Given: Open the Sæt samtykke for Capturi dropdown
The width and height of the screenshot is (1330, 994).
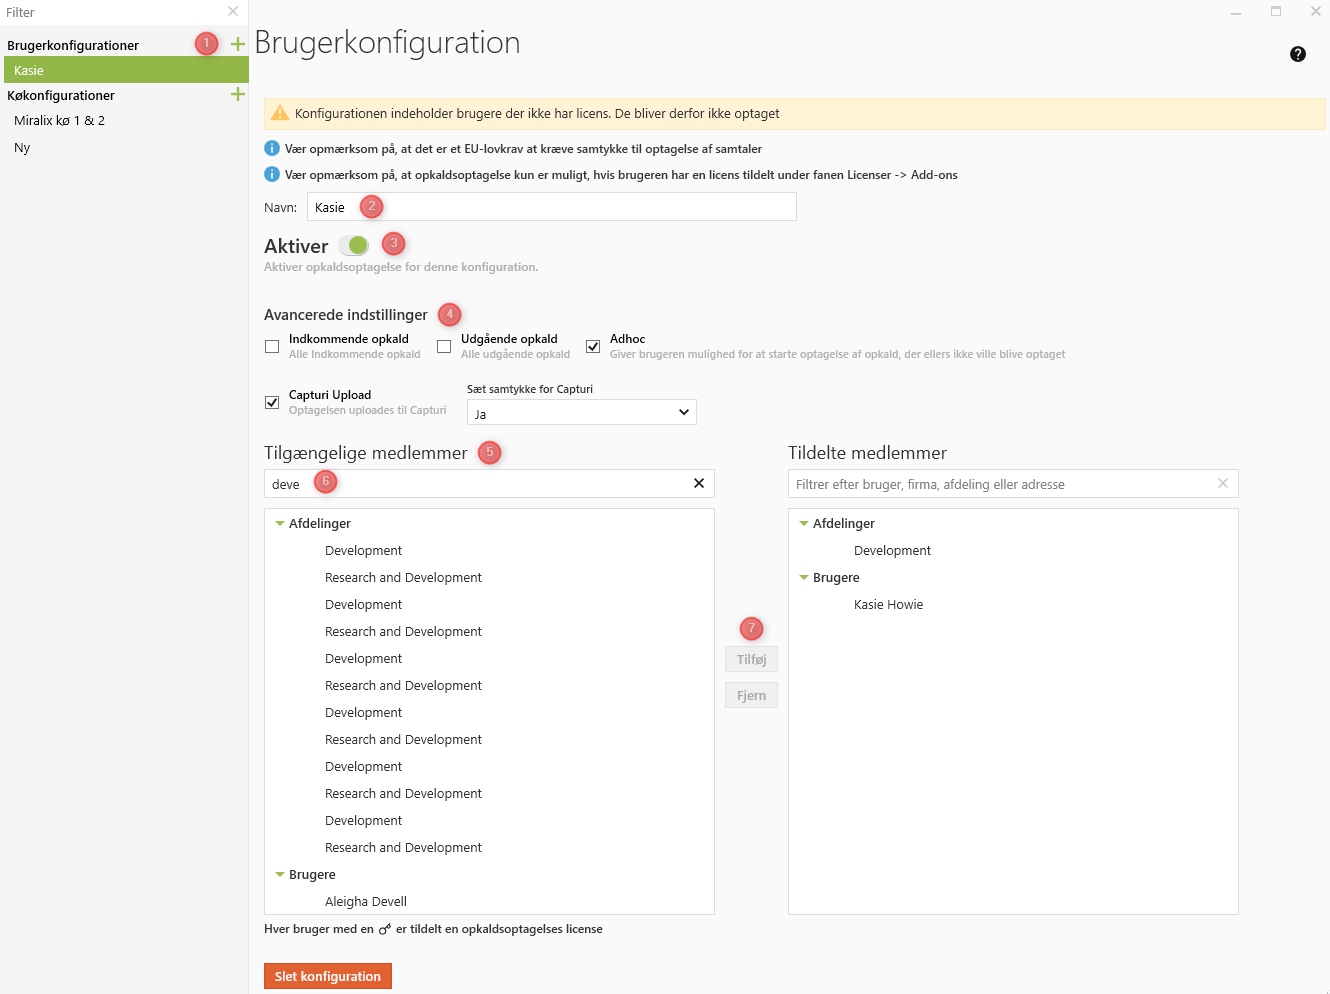Looking at the screenshot, I should (581, 412).
